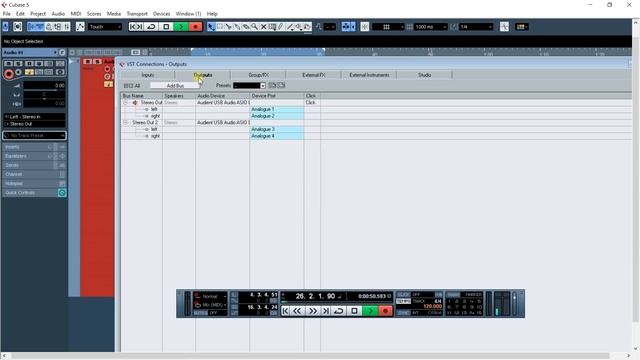Switch to the External FX tab
Viewport: 640px width, 360px height.
[x=313, y=75]
